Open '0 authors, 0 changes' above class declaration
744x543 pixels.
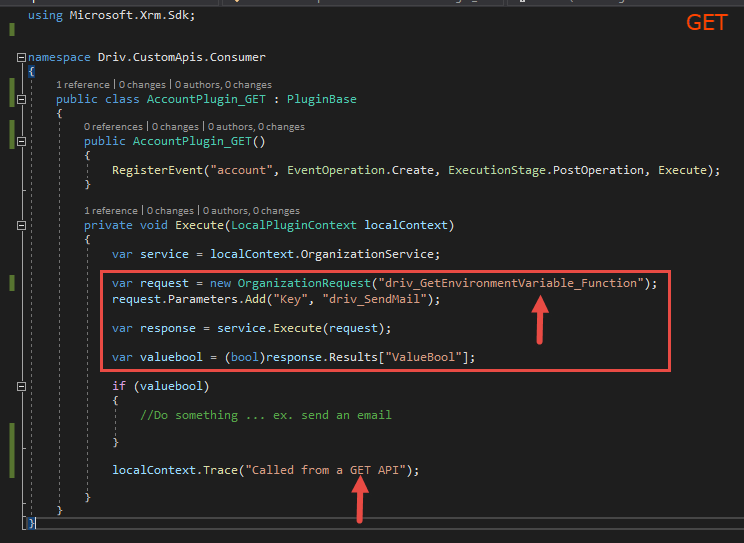(x=223, y=85)
